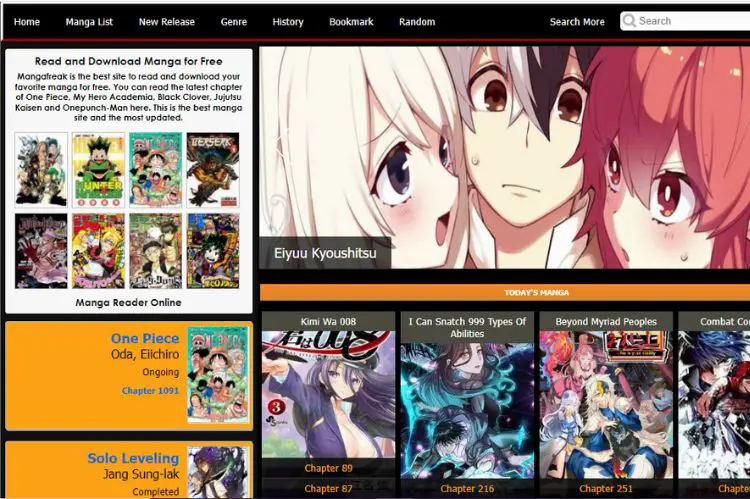Click author Oda, Eiichiro
The height and width of the screenshot is (499, 750).
click(145, 355)
